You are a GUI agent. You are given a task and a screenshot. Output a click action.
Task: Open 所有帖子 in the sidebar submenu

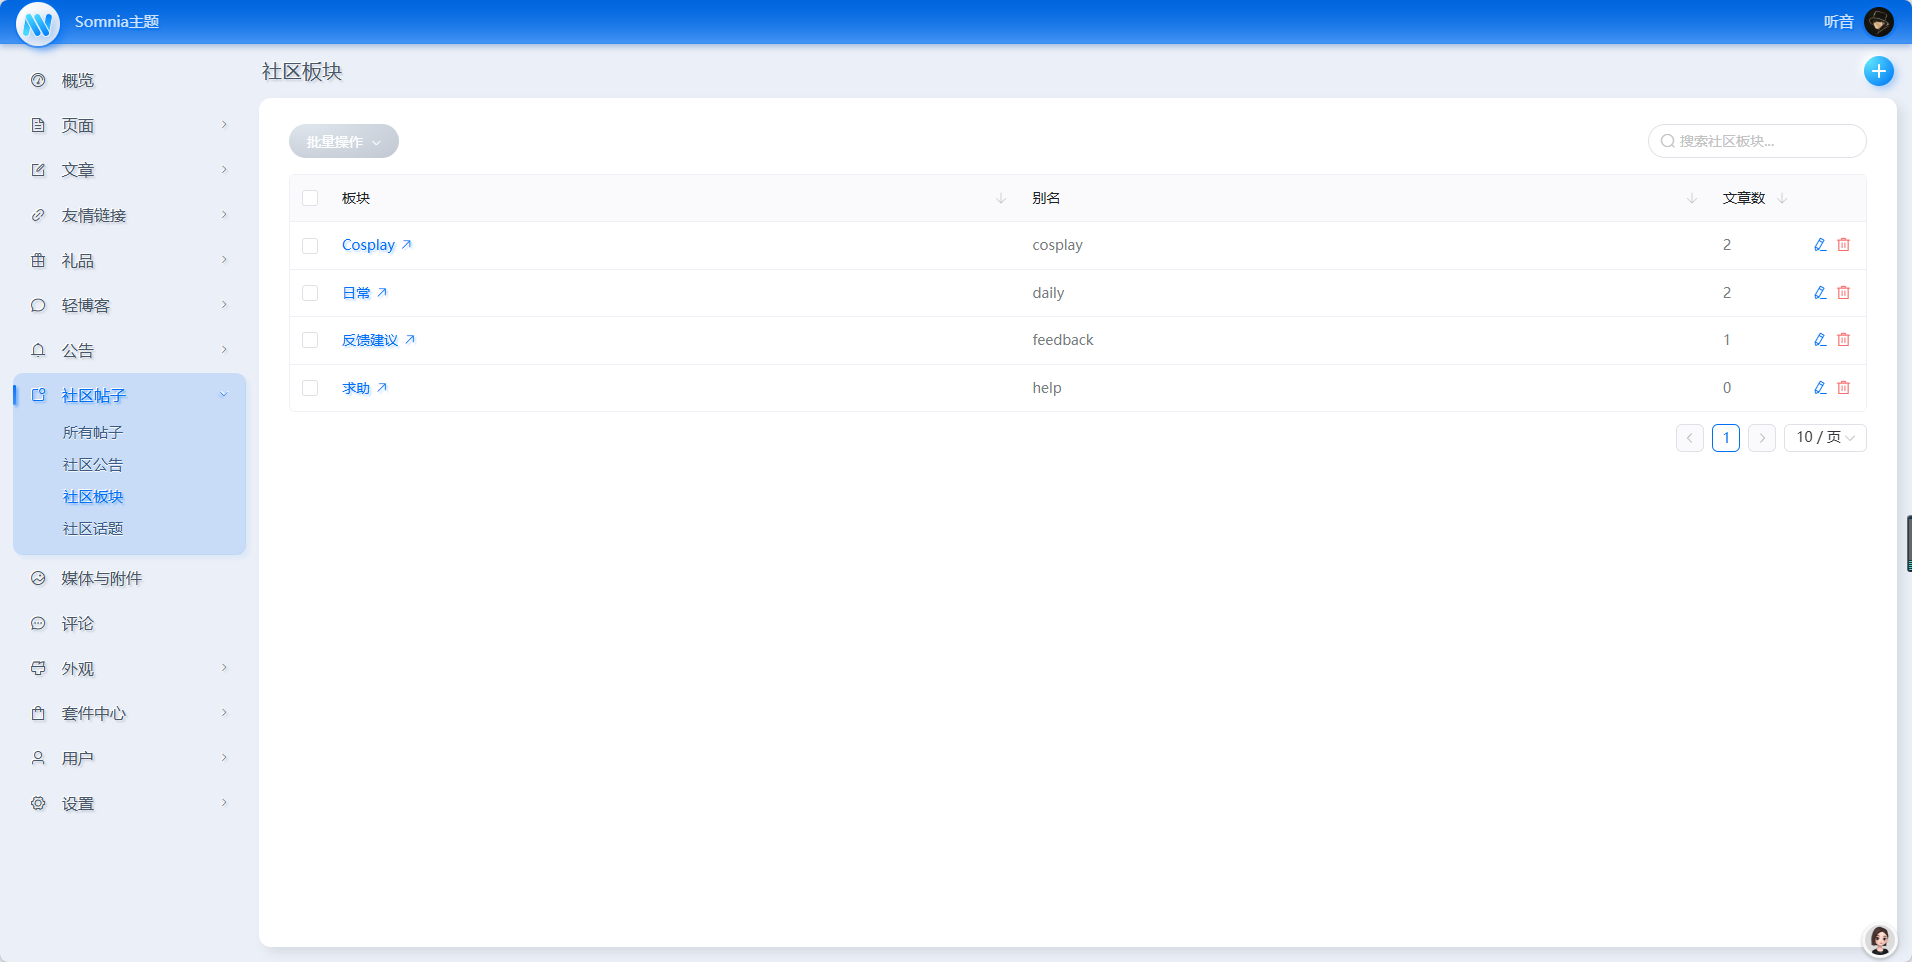pyautogui.click(x=93, y=433)
